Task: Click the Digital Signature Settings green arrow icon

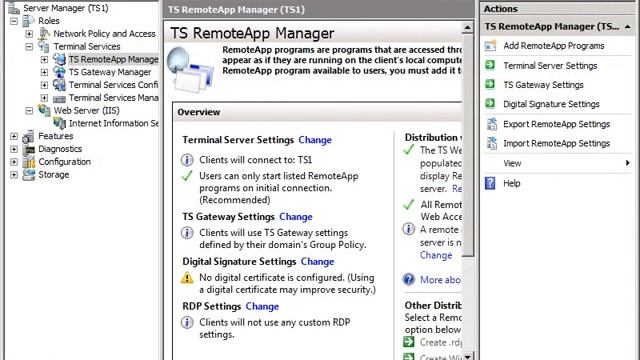Action: (490, 104)
